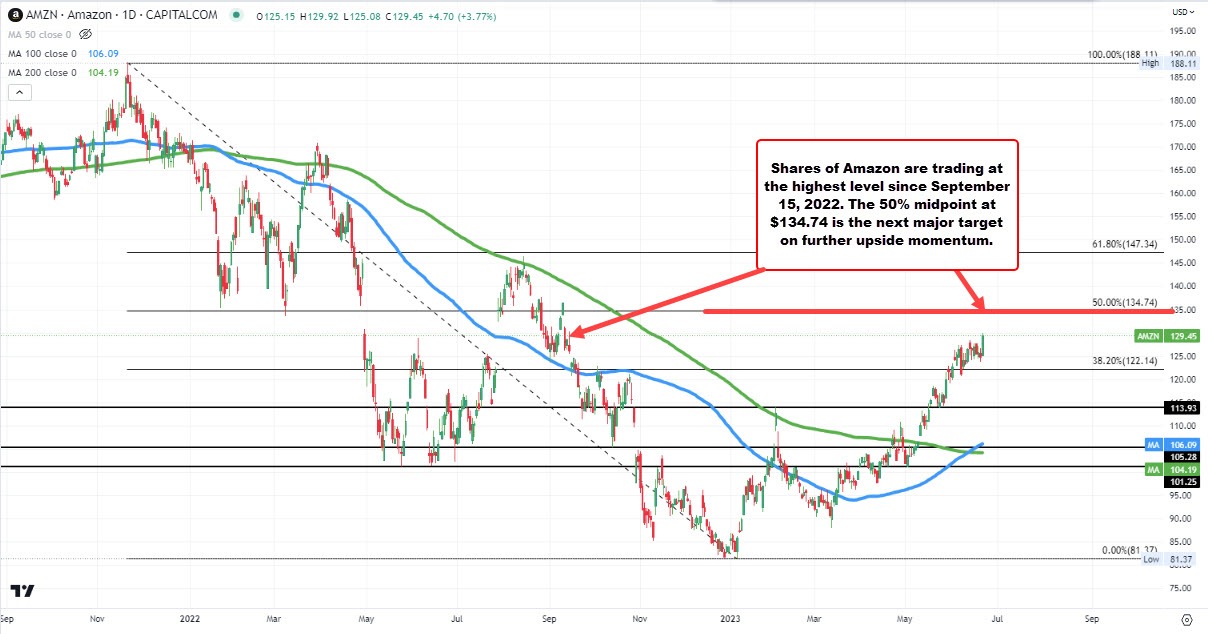Image resolution: width=1208 pixels, height=634 pixels.
Task: Collapse the indicator legend with the arrow
Action: [19, 93]
